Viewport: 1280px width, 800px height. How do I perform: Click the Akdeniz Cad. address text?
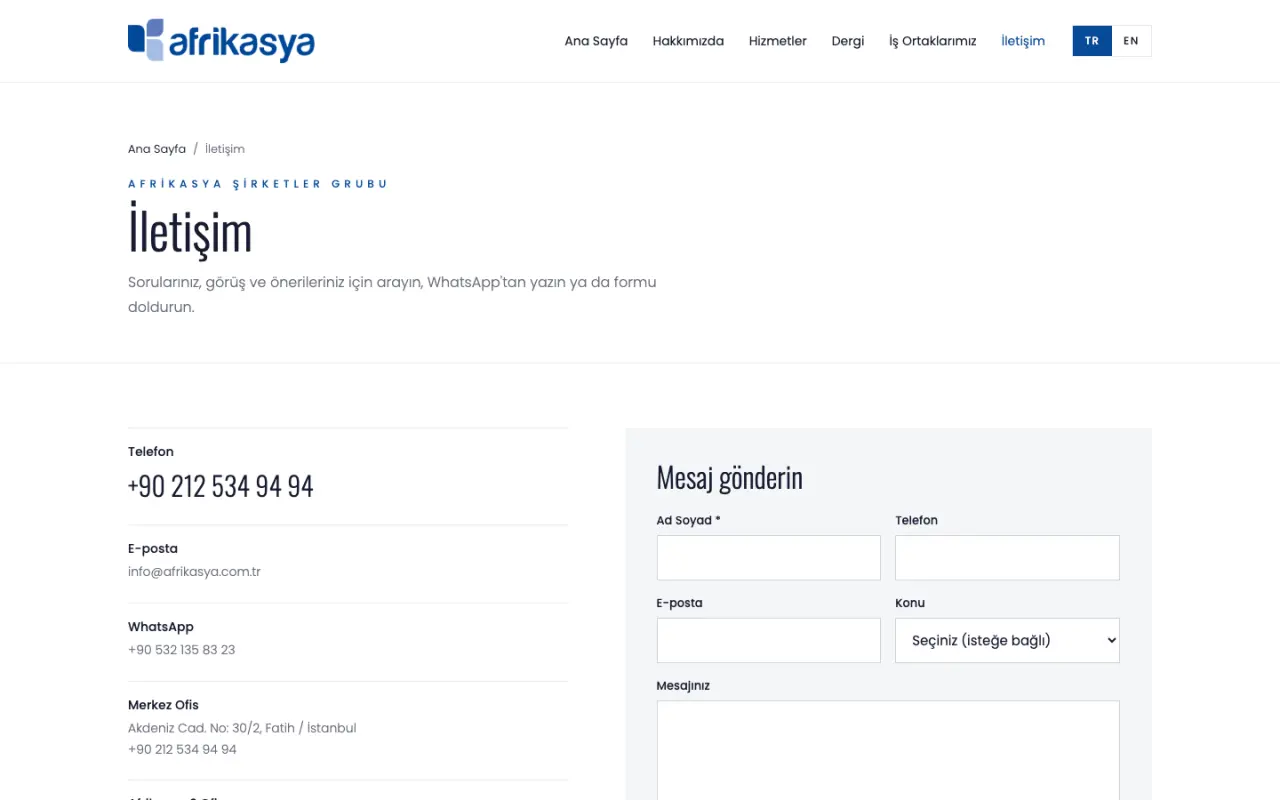point(242,728)
